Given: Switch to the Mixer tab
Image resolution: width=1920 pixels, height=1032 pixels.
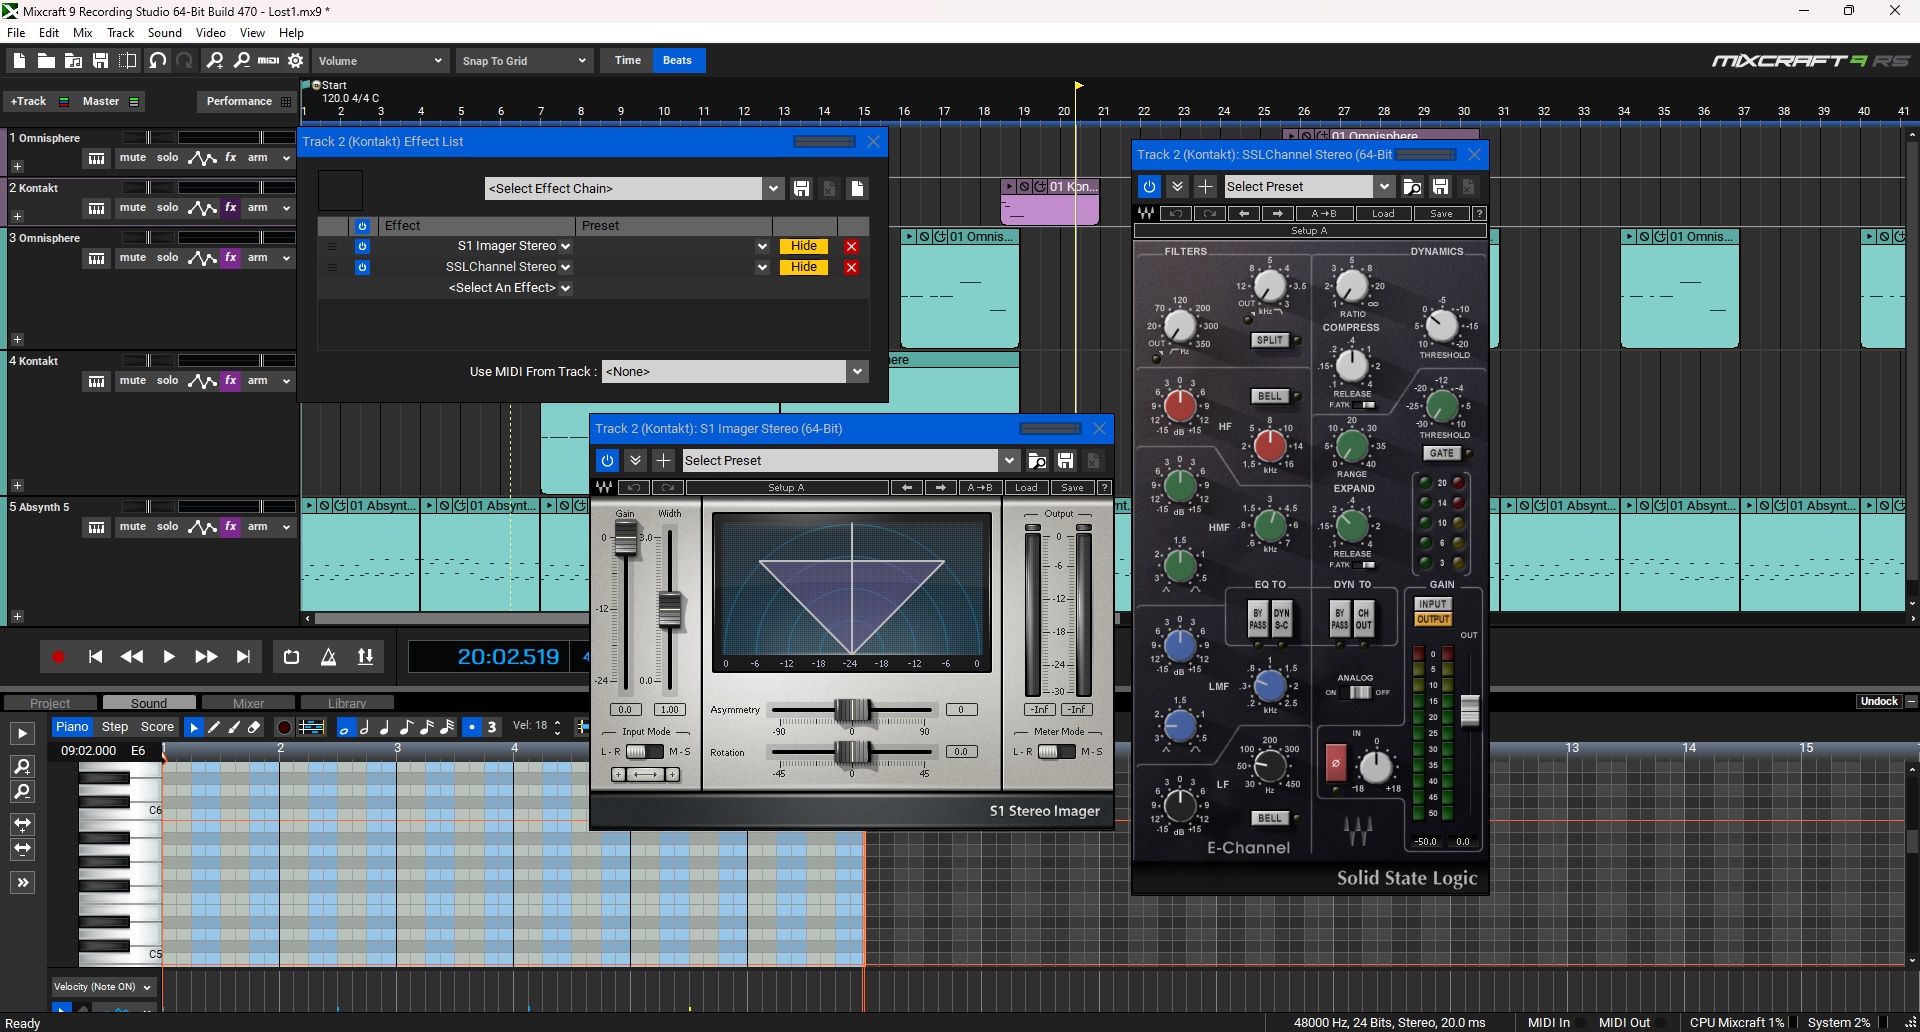Looking at the screenshot, I should (x=248, y=703).
